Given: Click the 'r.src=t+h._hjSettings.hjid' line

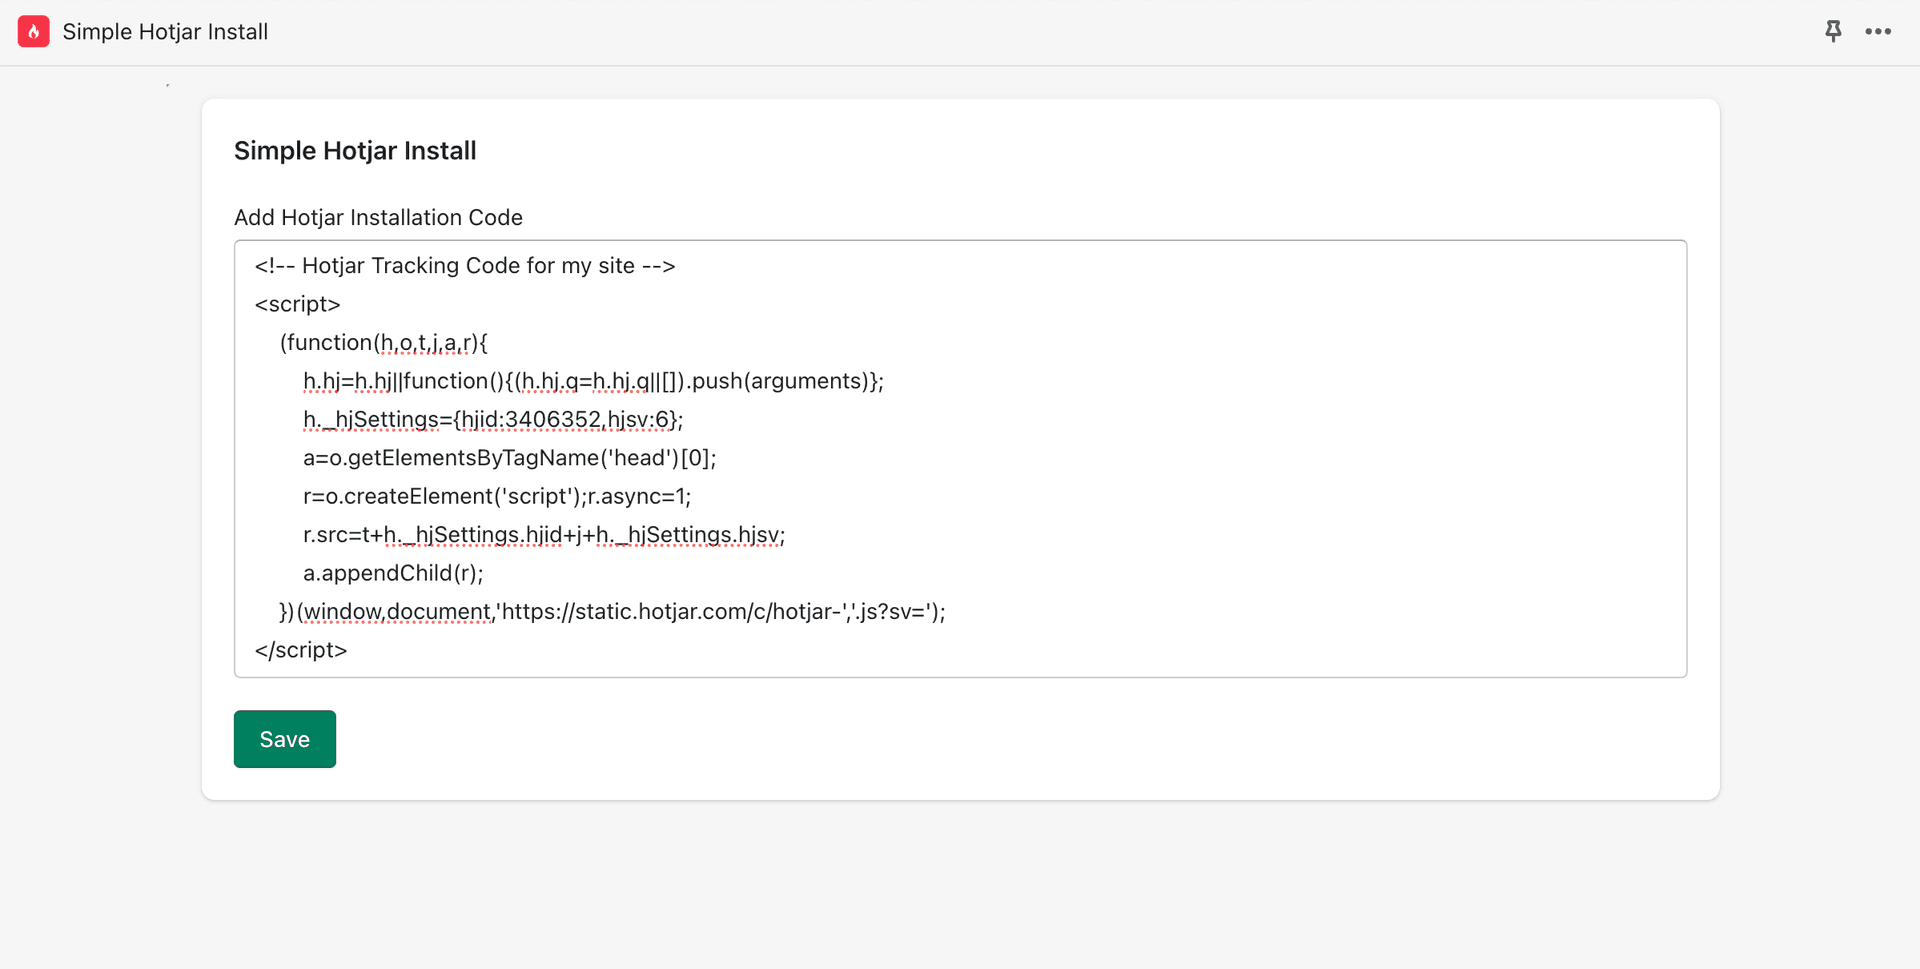Looking at the screenshot, I should click(544, 535).
